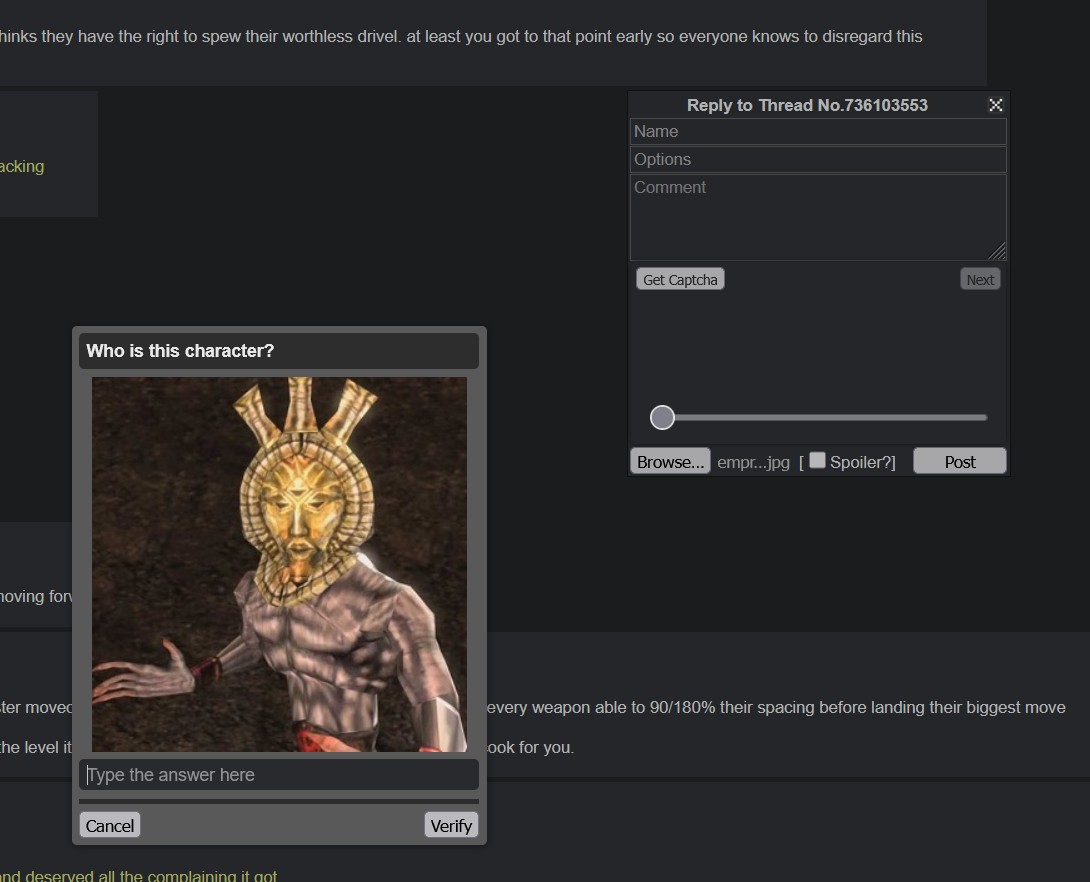Click Verify to submit captcha answer
The image size is (1090, 882).
(450, 825)
